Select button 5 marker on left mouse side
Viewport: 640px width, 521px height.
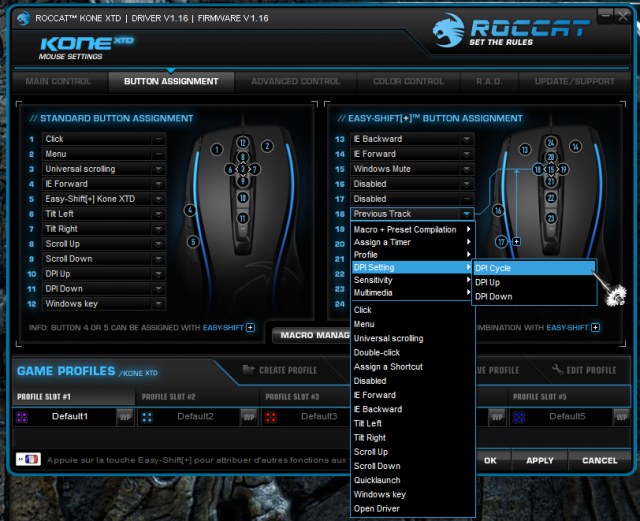click(x=193, y=242)
